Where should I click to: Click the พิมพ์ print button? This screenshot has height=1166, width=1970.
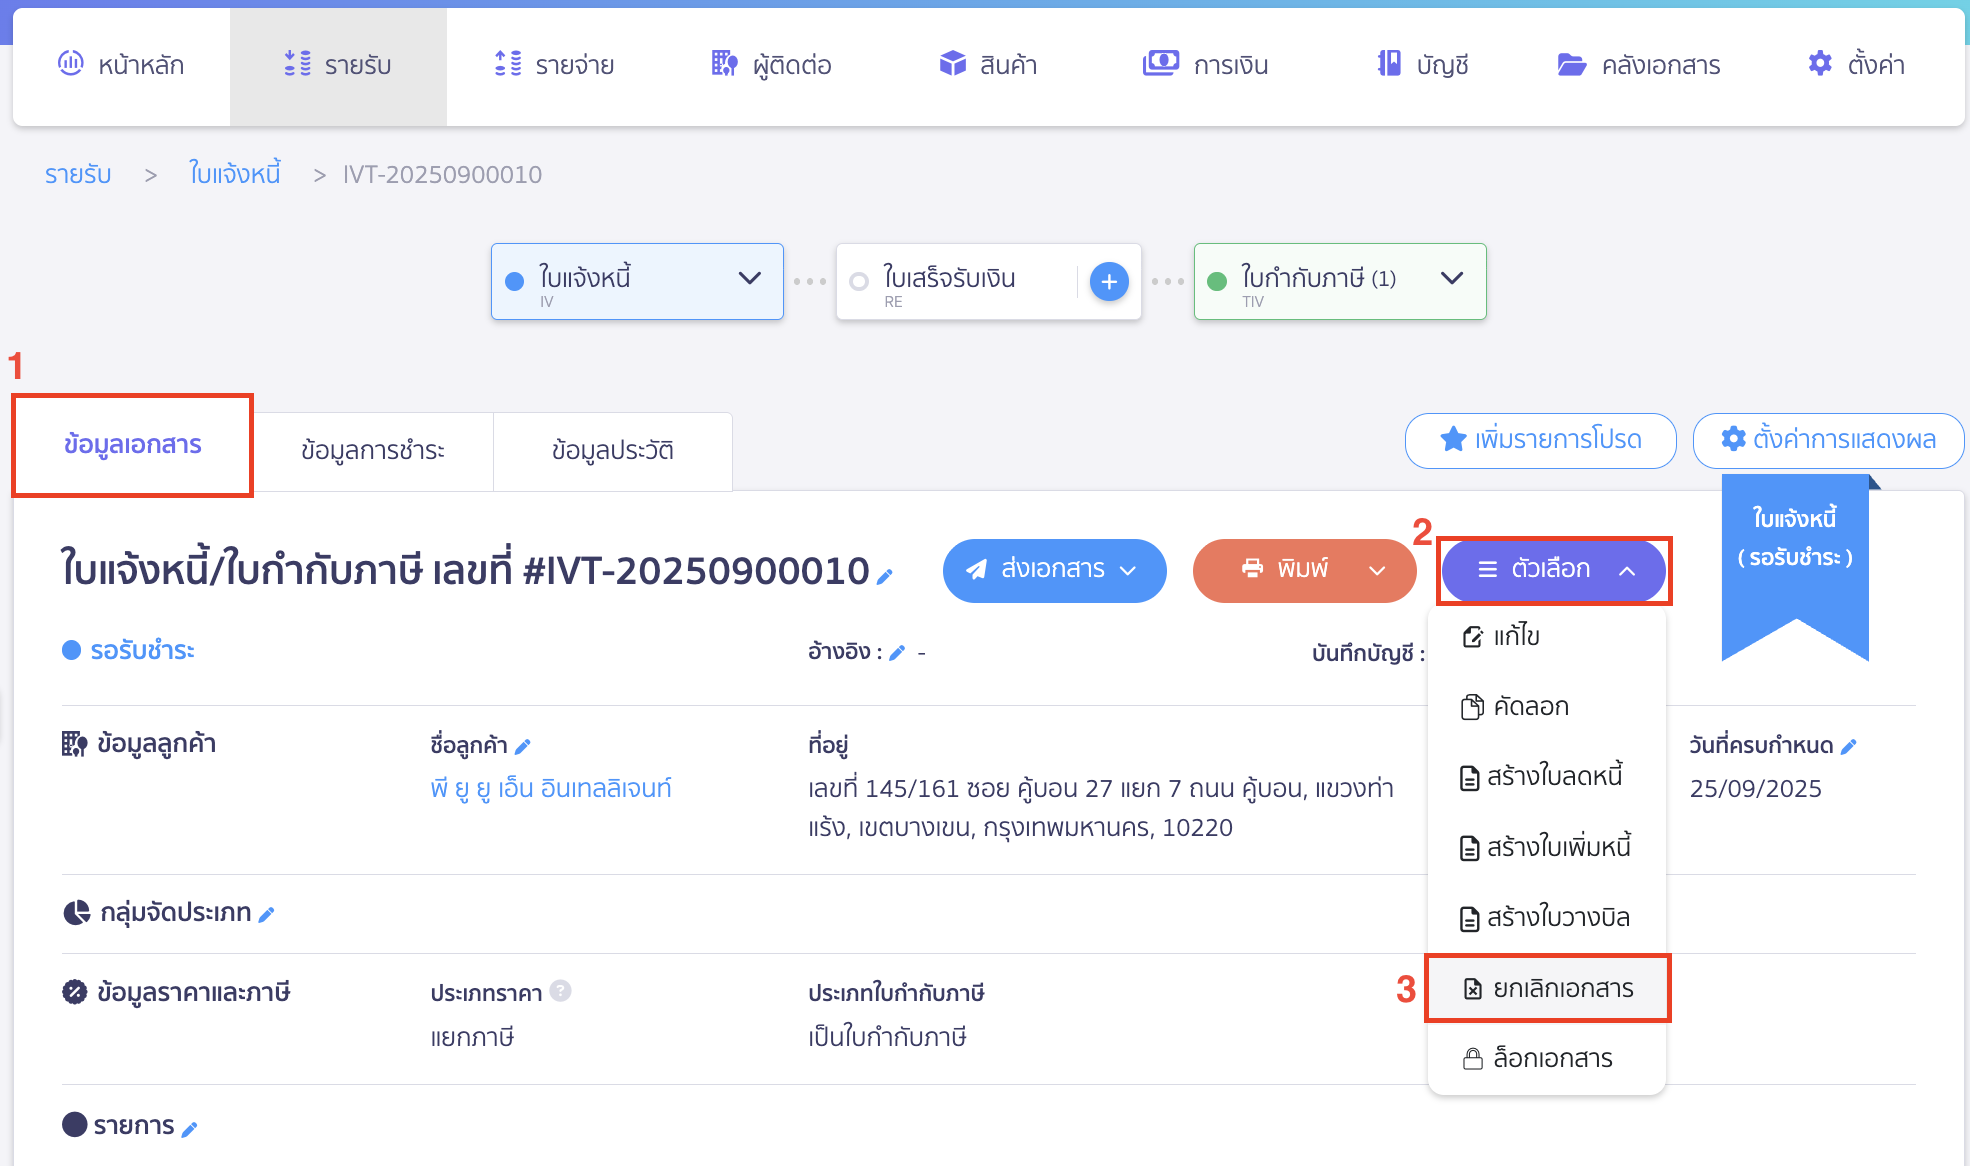click(1284, 570)
